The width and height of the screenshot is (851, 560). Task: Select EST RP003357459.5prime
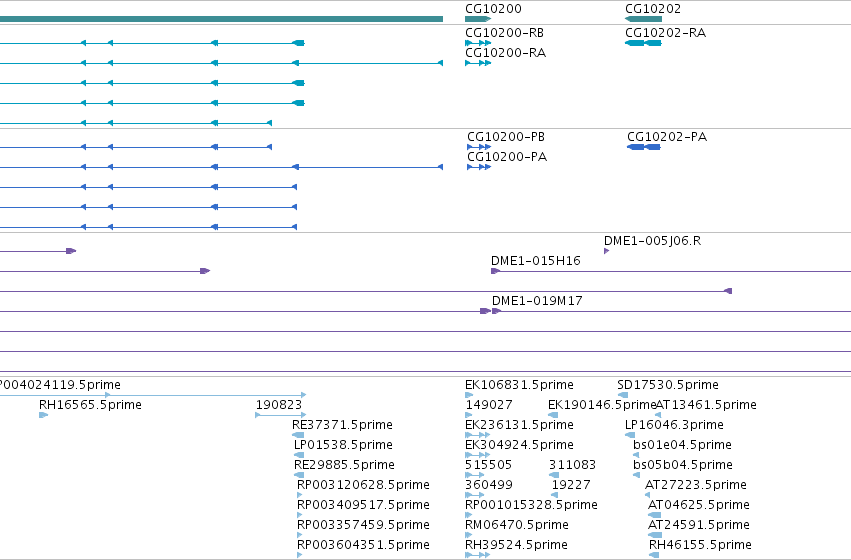pyautogui.click(x=363, y=525)
